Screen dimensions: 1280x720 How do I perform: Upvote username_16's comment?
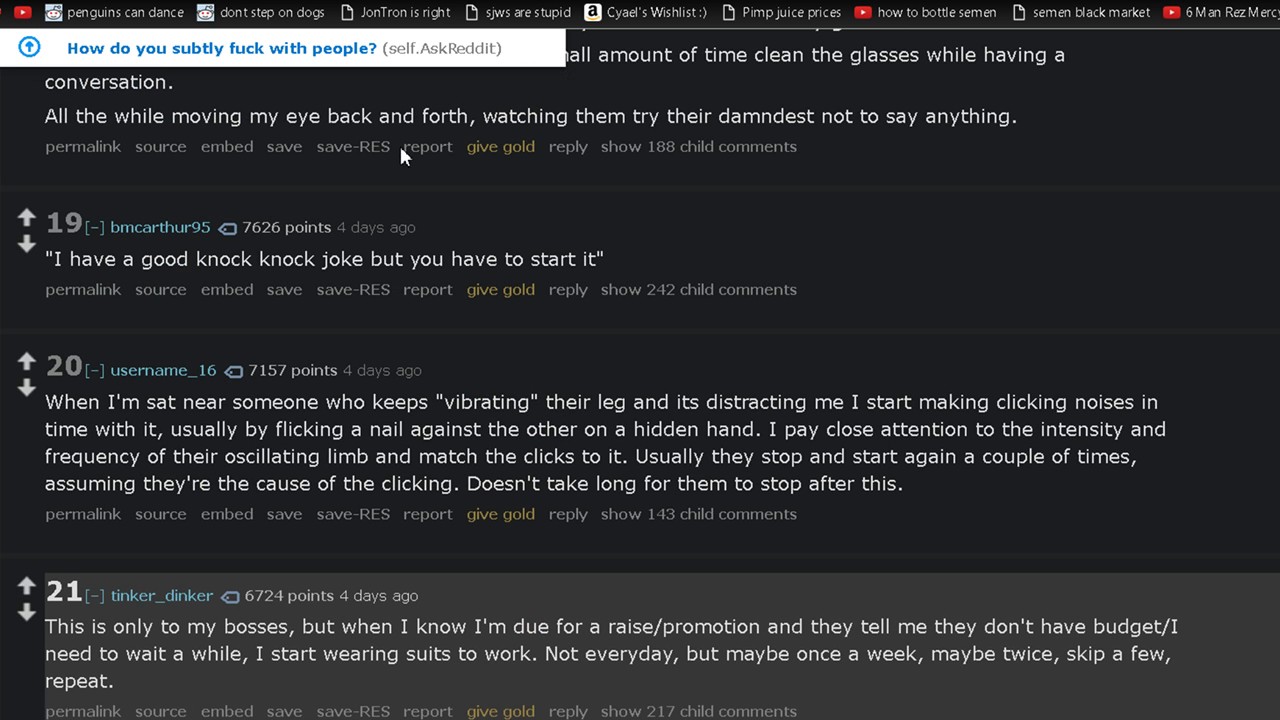point(27,360)
